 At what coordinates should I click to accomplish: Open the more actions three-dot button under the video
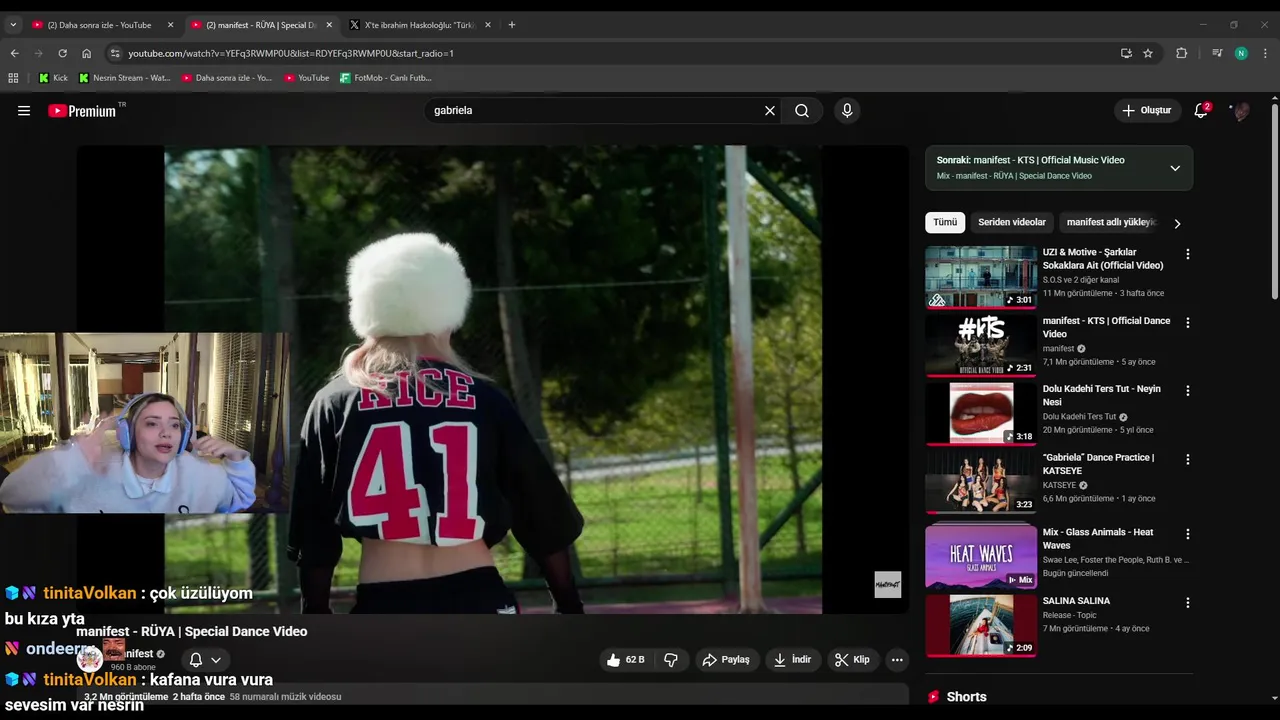(897, 660)
